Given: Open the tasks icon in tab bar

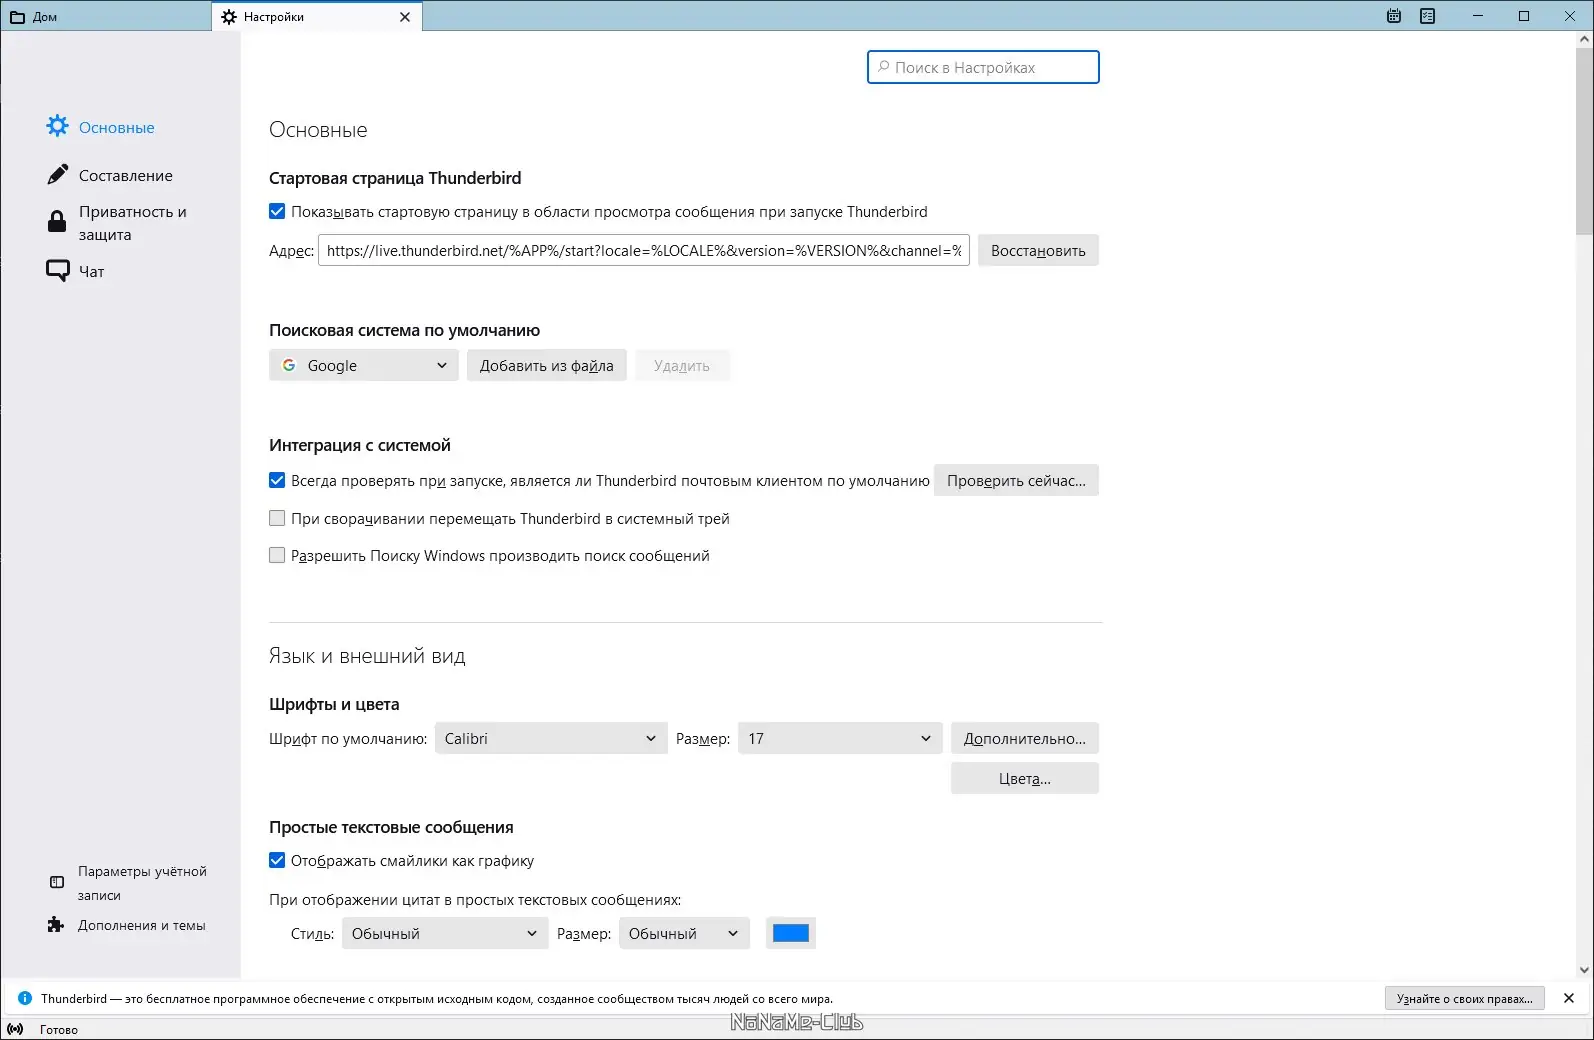Looking at the screenshot, I should (x=1427, y=16).
